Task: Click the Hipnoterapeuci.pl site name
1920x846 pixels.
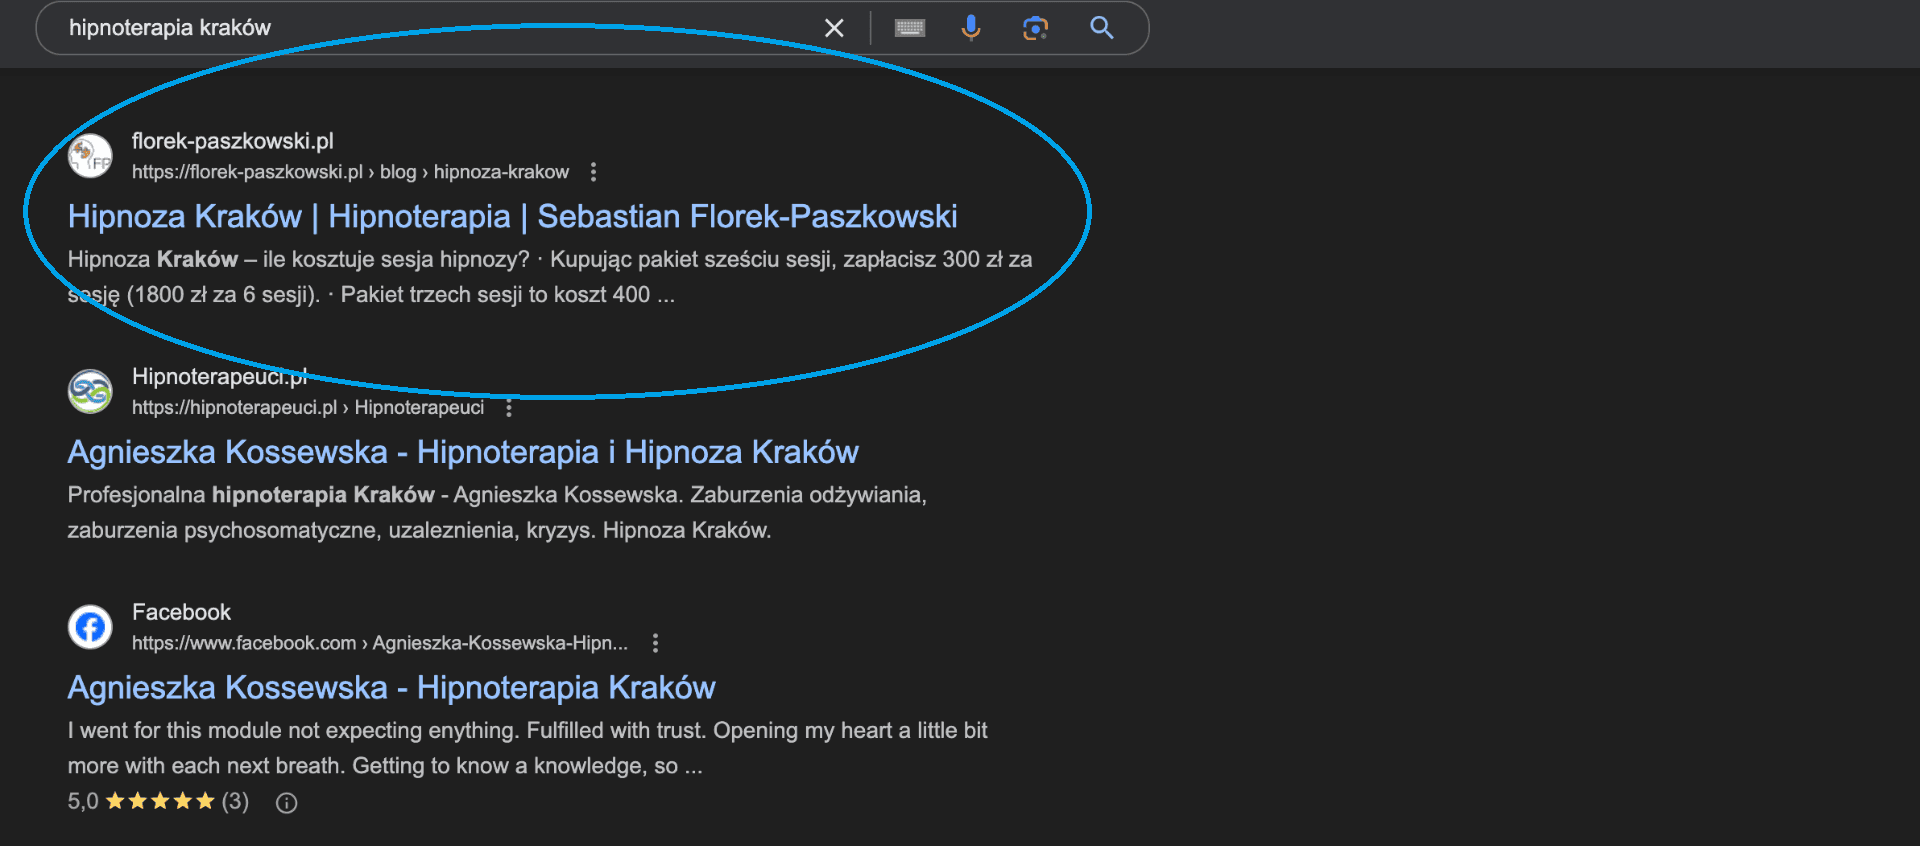Action: click(x=220, y=377)
